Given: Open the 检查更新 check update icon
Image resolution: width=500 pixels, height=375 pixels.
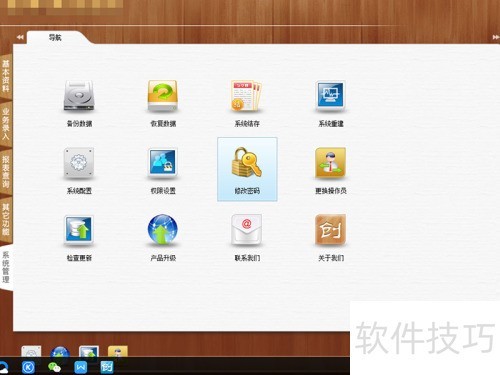Looking at the screenshot, I should tap(79, 230).
